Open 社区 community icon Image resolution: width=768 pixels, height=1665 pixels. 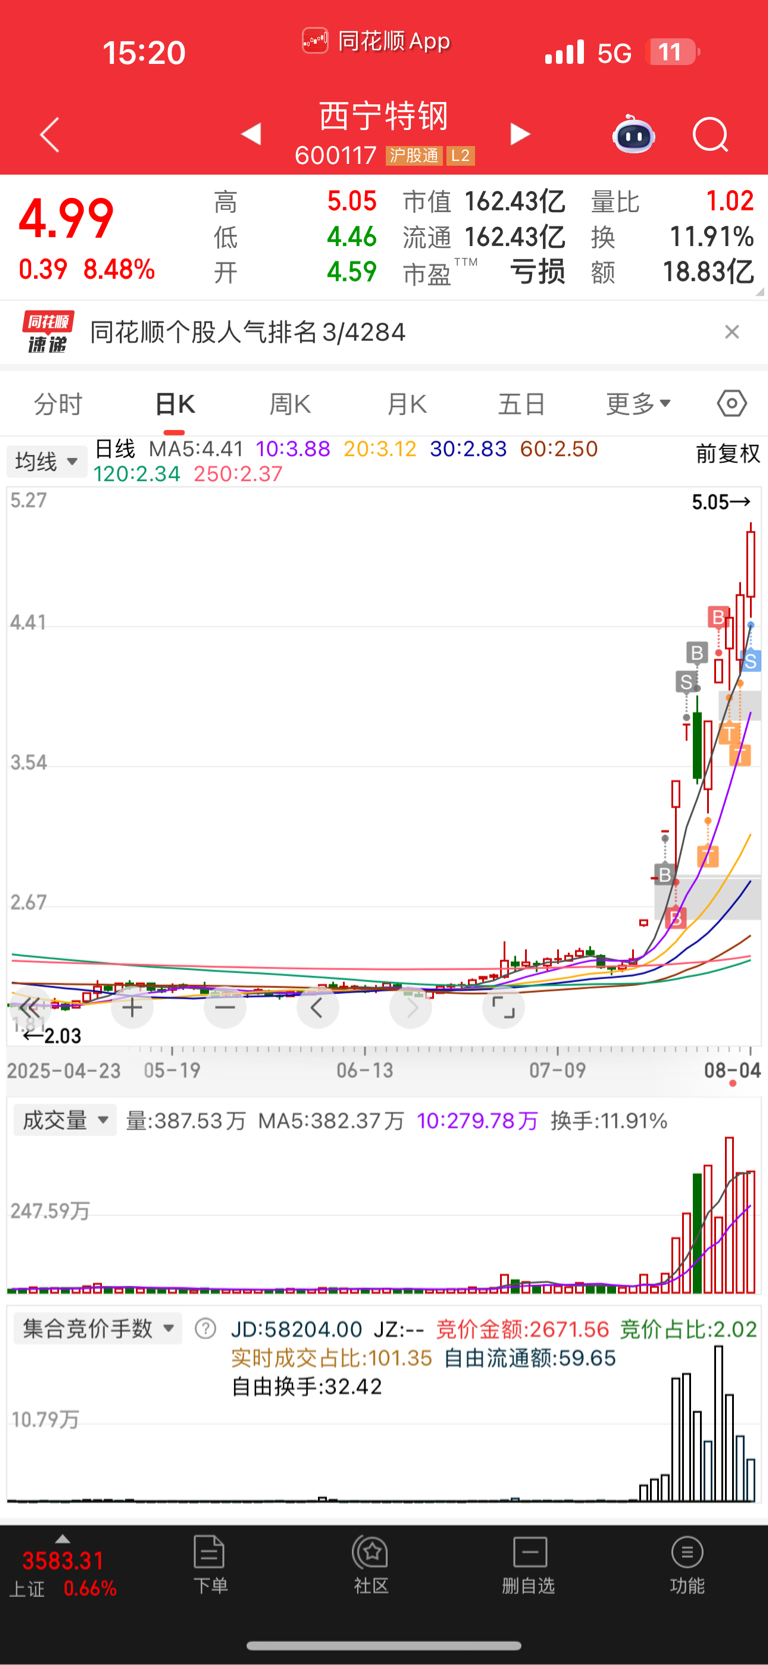tap(371, 1565)
